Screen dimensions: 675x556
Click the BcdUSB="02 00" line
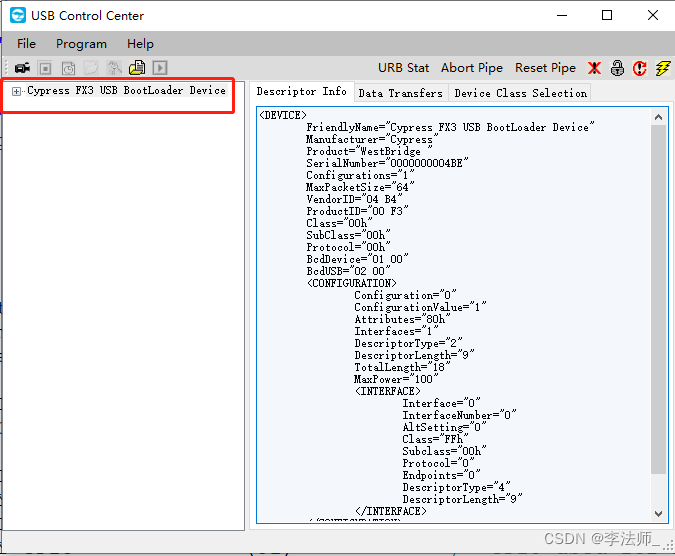point(348,271)
